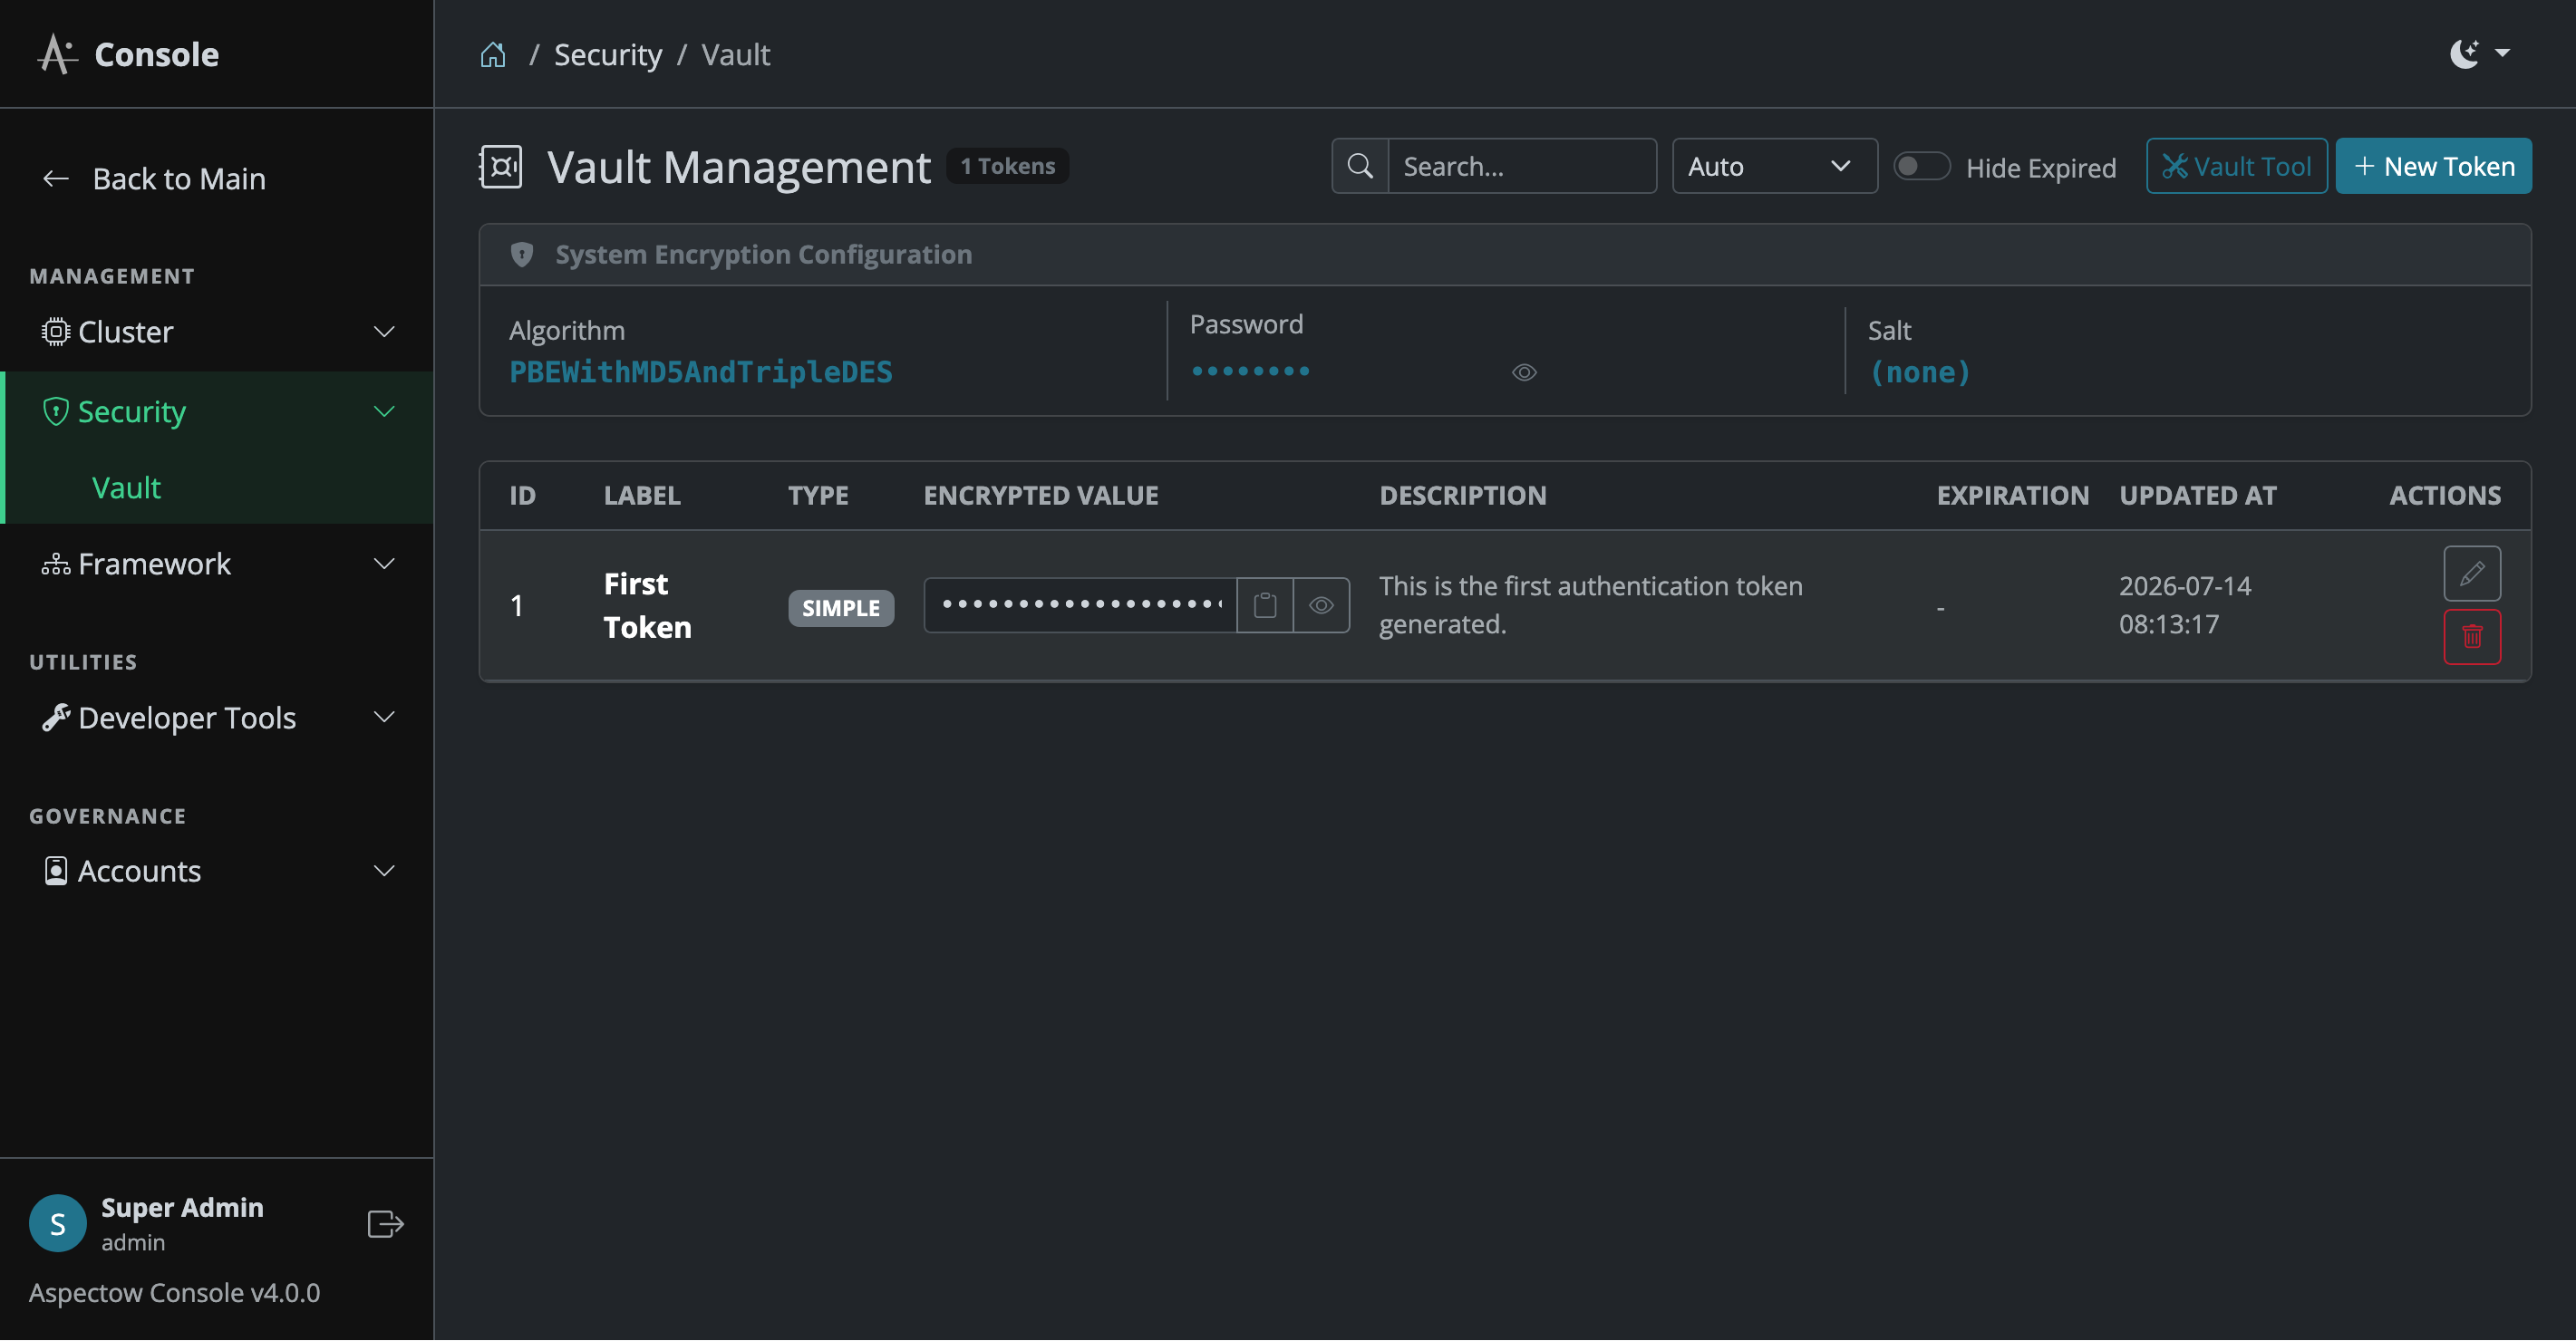This screenshot has width=2576, height=1341.
Task: Click the Vault breadcrumb
Action: click(x=735, y=54)
